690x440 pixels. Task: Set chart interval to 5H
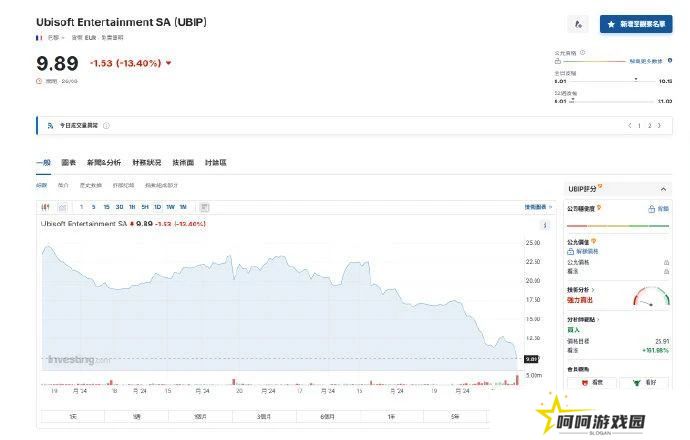coord(145,207)
